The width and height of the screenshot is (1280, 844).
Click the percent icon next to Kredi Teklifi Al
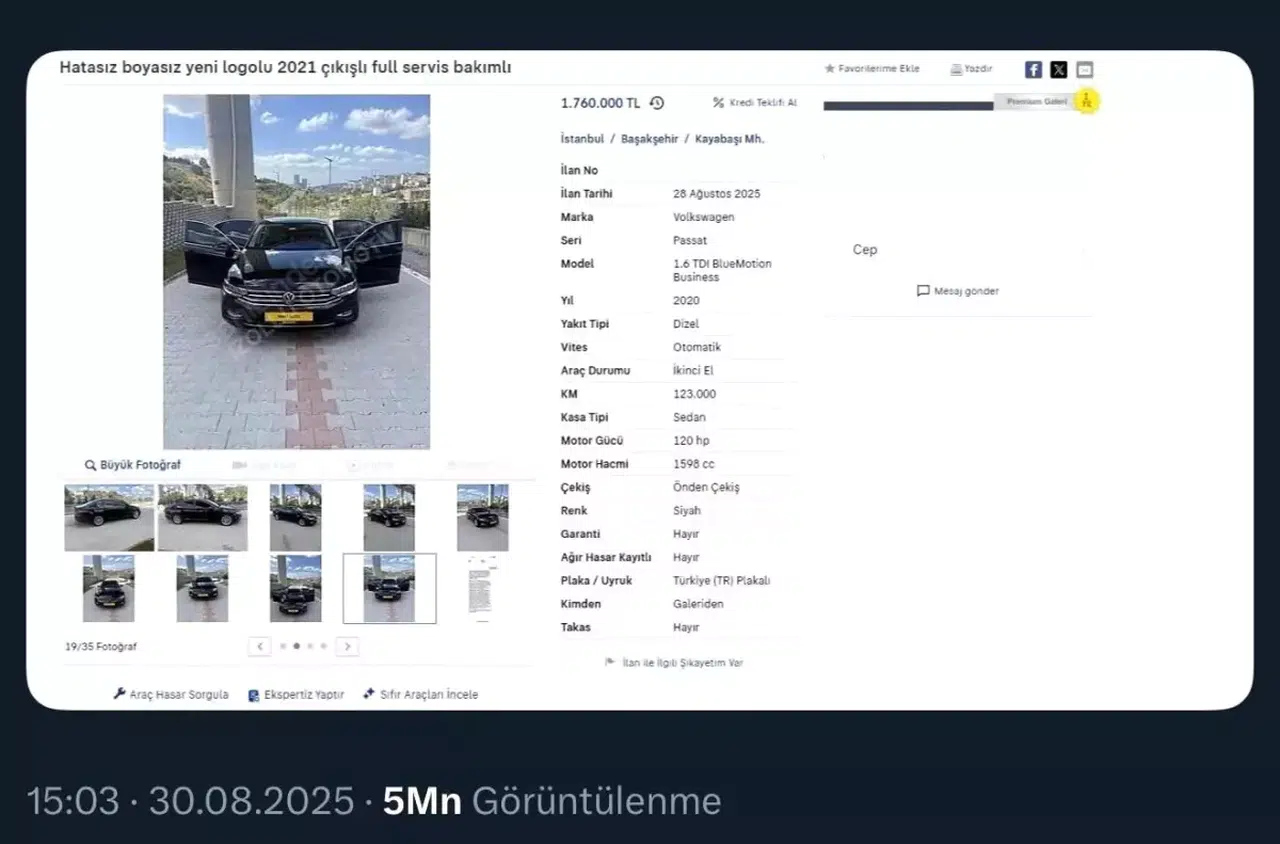click(x=717, y=102)
